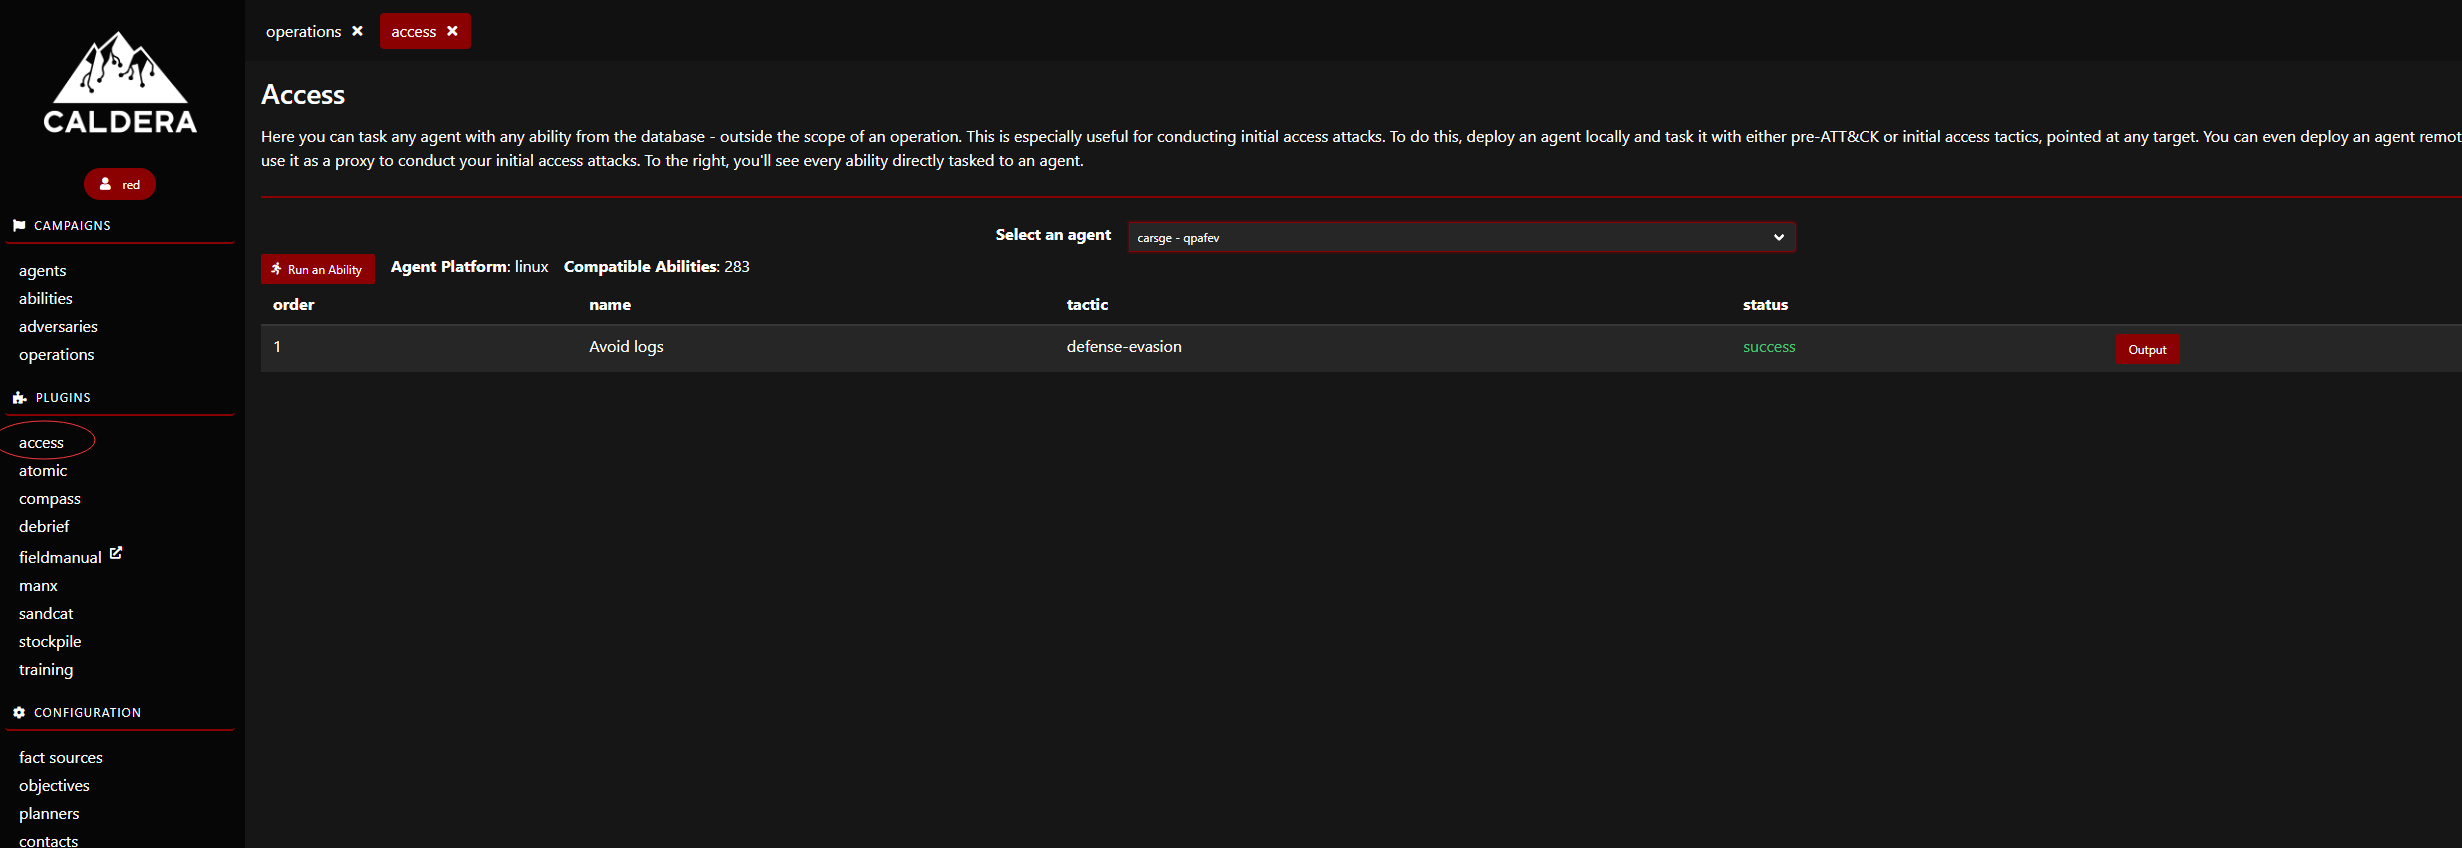Open objectives configuration
This screenshot has height=848, width=2462.
click(54, 785)
